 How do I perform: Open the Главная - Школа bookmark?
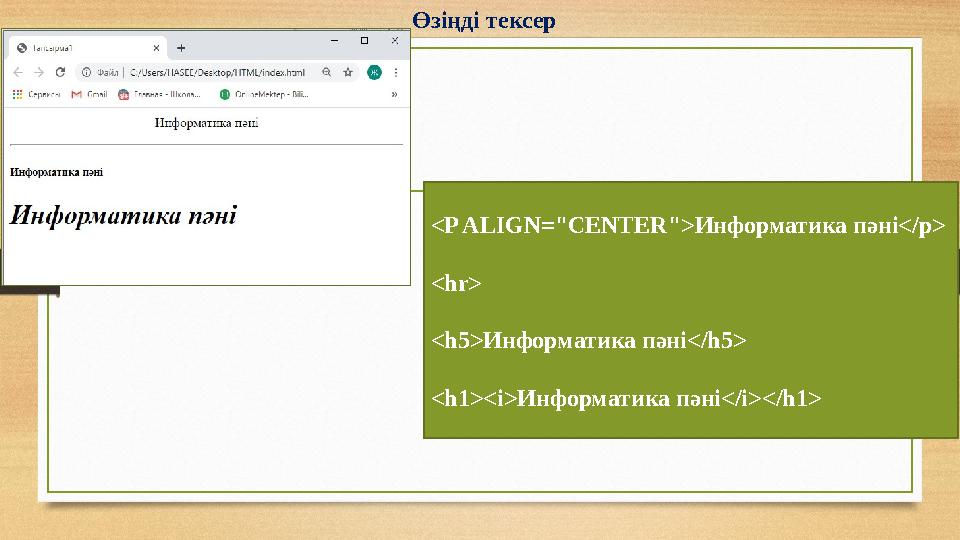[x=159, y=94]
